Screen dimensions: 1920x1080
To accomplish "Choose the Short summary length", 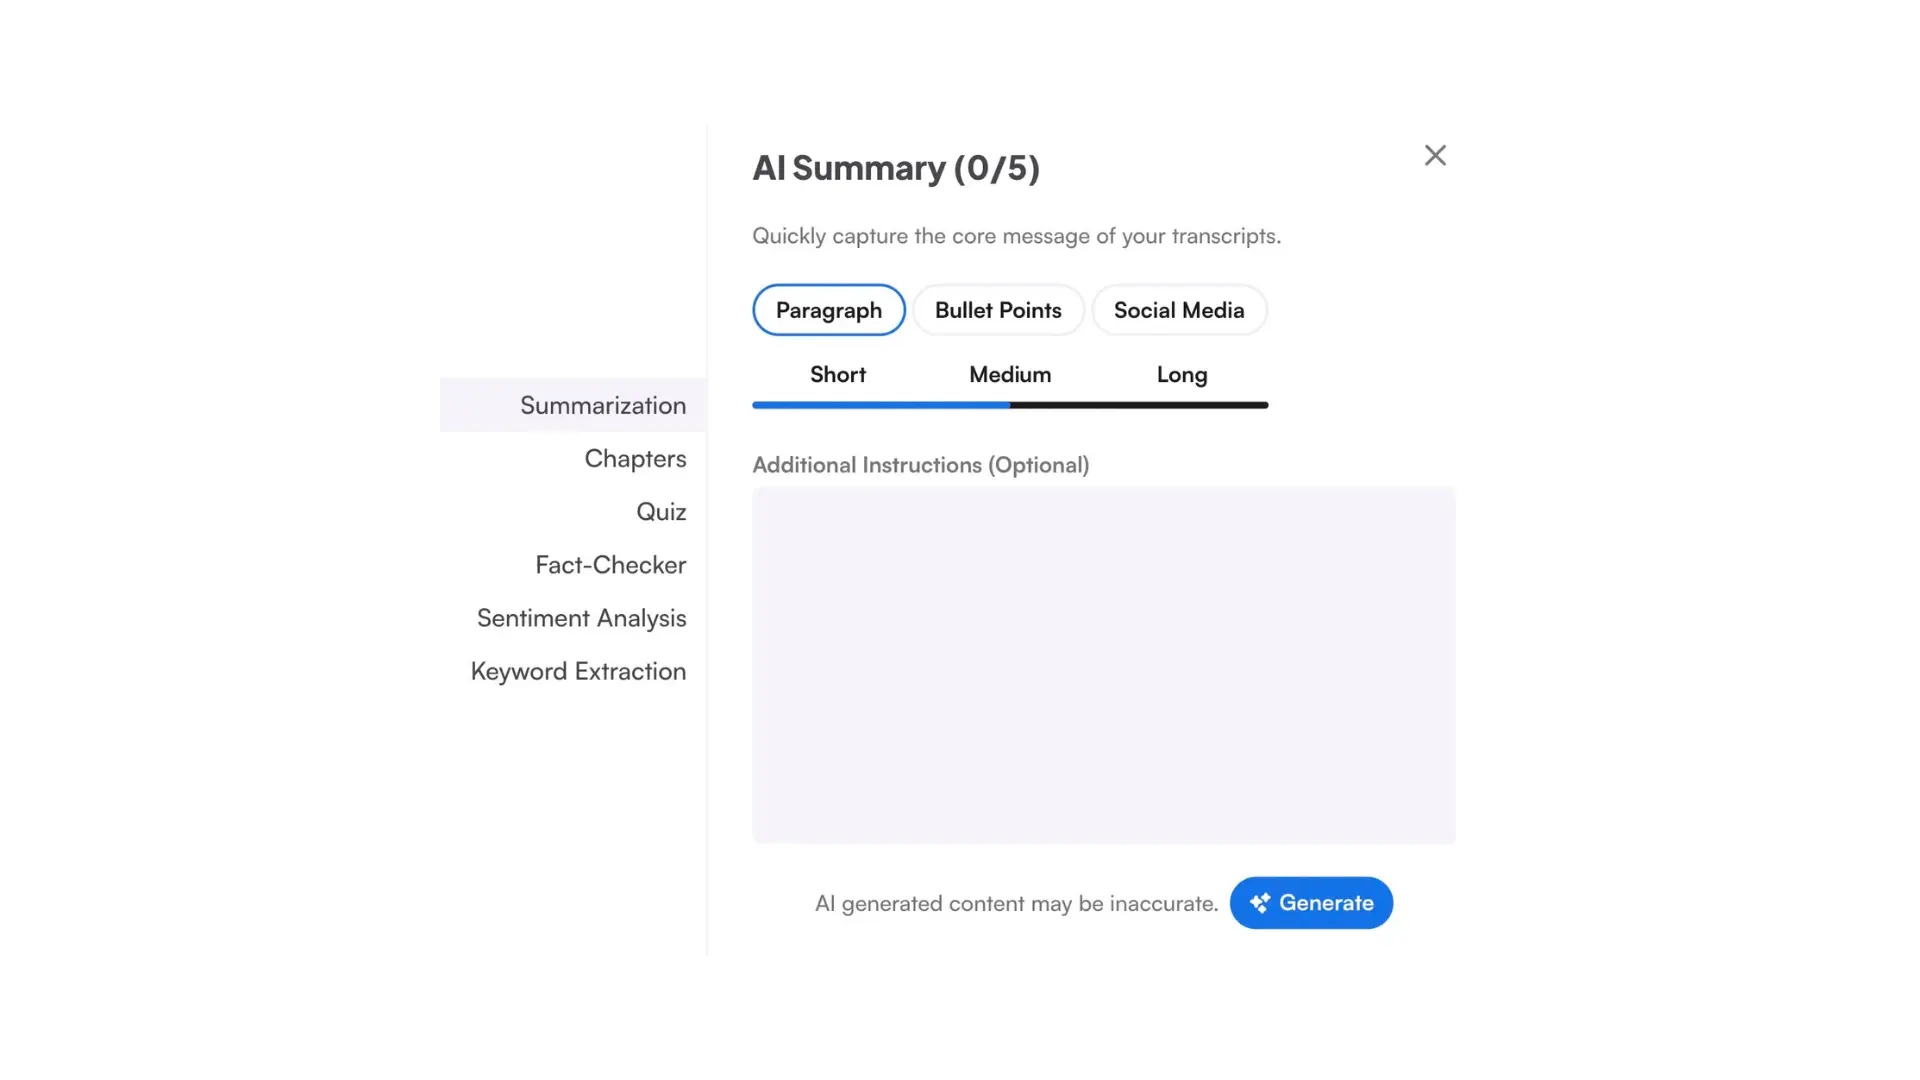I will point(837,374).
